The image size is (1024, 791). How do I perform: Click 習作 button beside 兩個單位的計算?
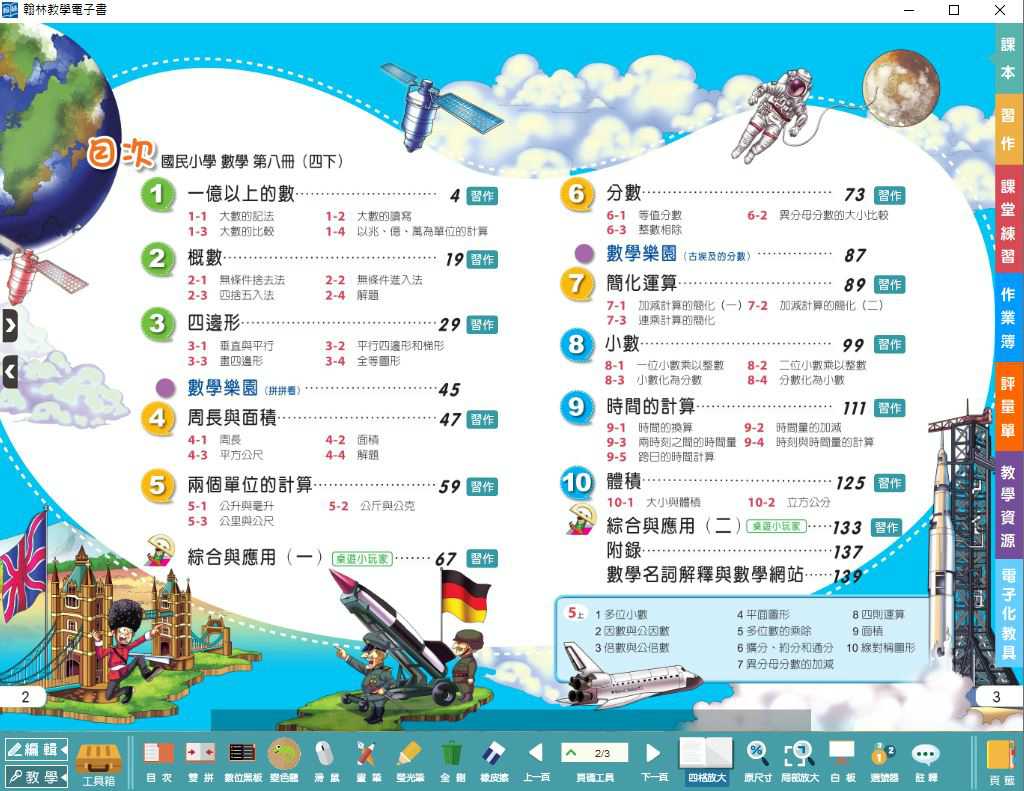483,487
